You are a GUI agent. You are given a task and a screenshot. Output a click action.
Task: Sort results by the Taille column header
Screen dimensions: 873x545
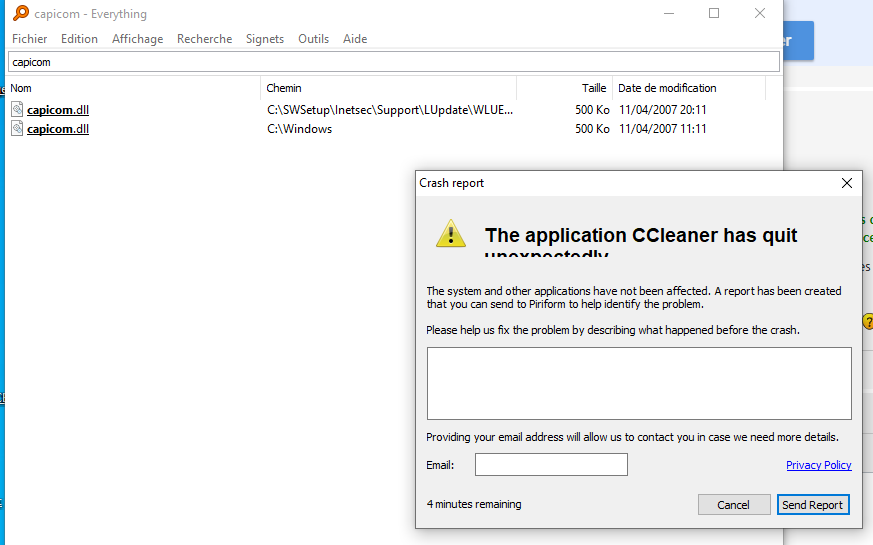point(565,88)
